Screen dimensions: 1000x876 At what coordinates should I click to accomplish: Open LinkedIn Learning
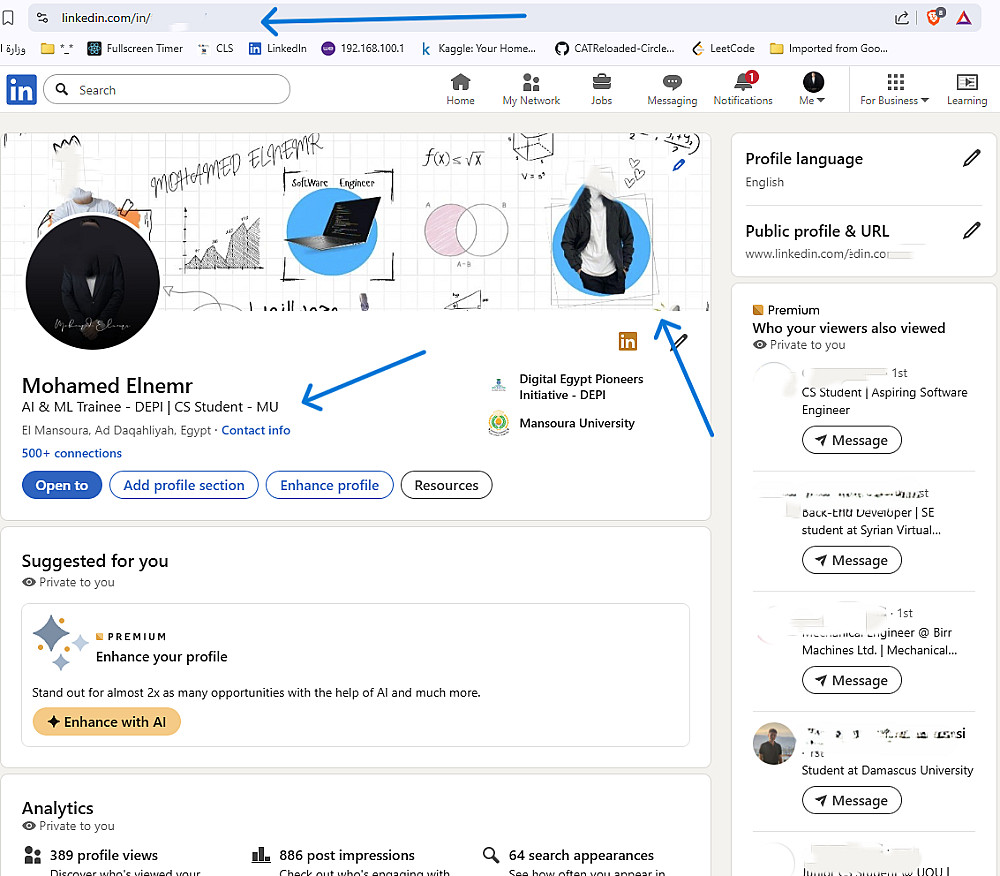pyautogui.click(x=967, y=89)
